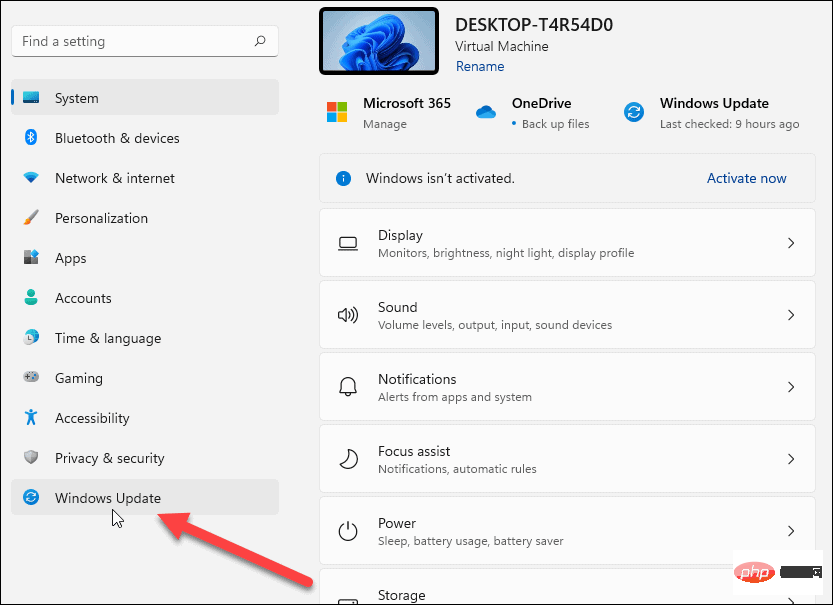Image resolution: width=833 pixels, height=605 pixels.
Task: Expand the Notifications settings chevron
Action: [791, 387]
